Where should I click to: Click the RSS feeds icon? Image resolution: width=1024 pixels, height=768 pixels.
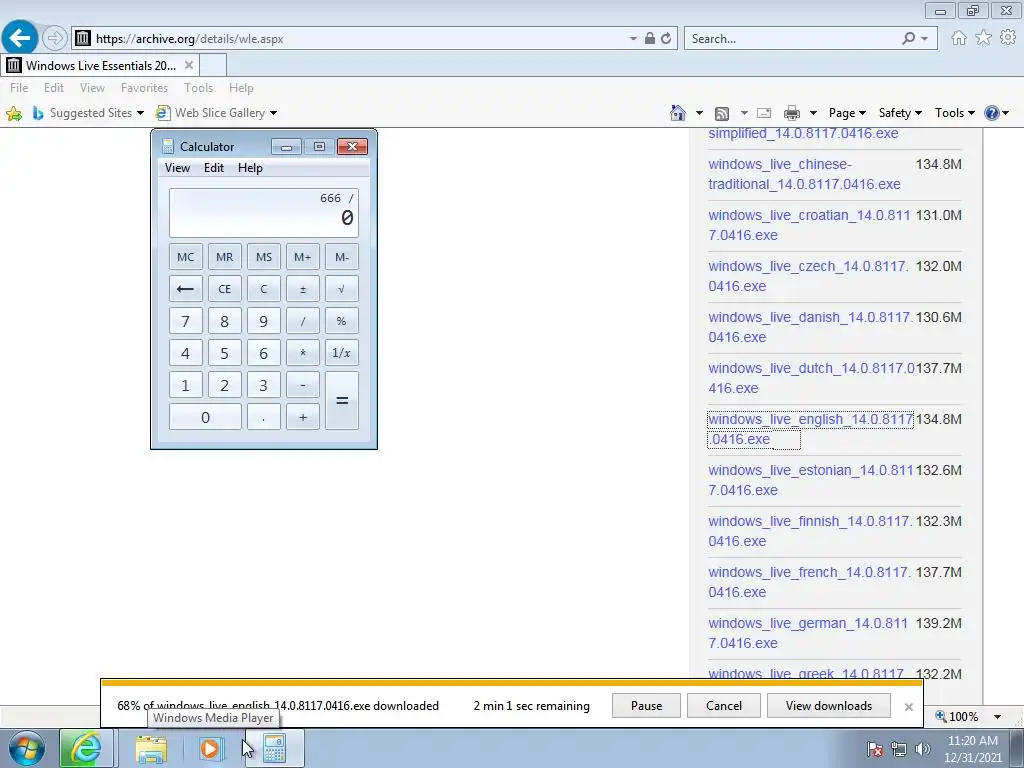tap(722, 114)
